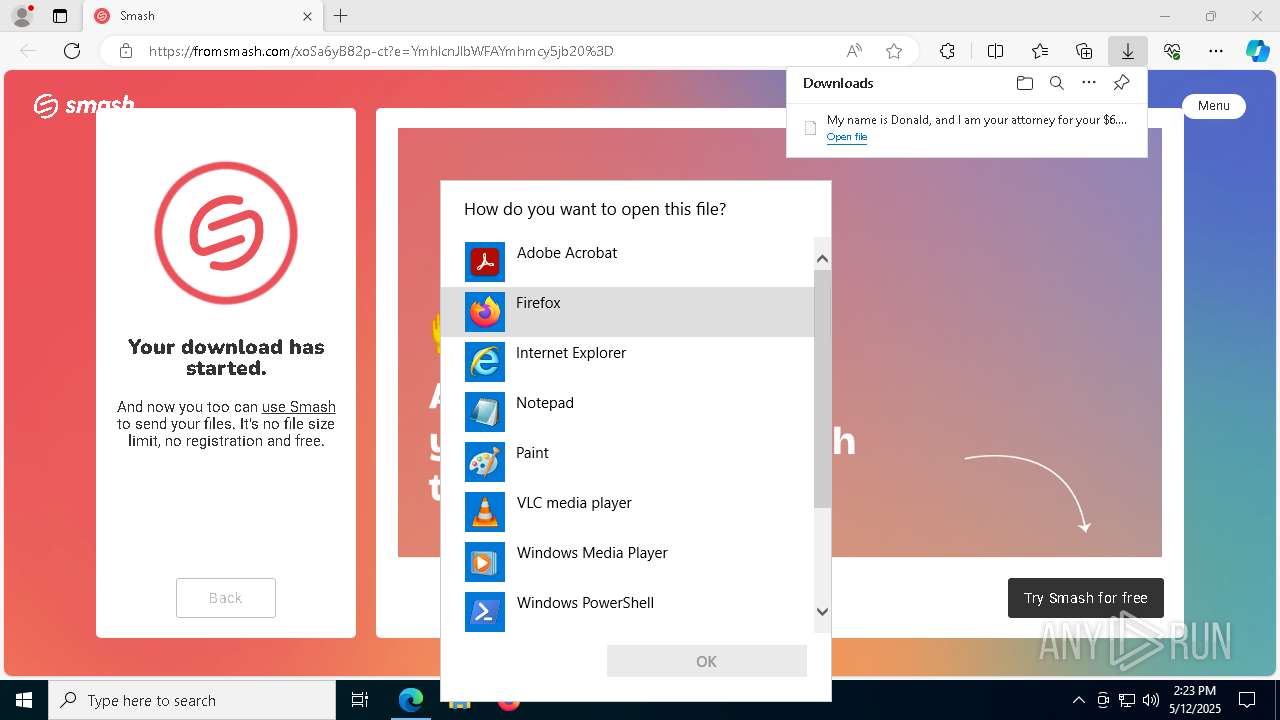Viewport: 1280px width, 720px height.
Task: Click the address bar URL
Action: (x=381, y=51)
